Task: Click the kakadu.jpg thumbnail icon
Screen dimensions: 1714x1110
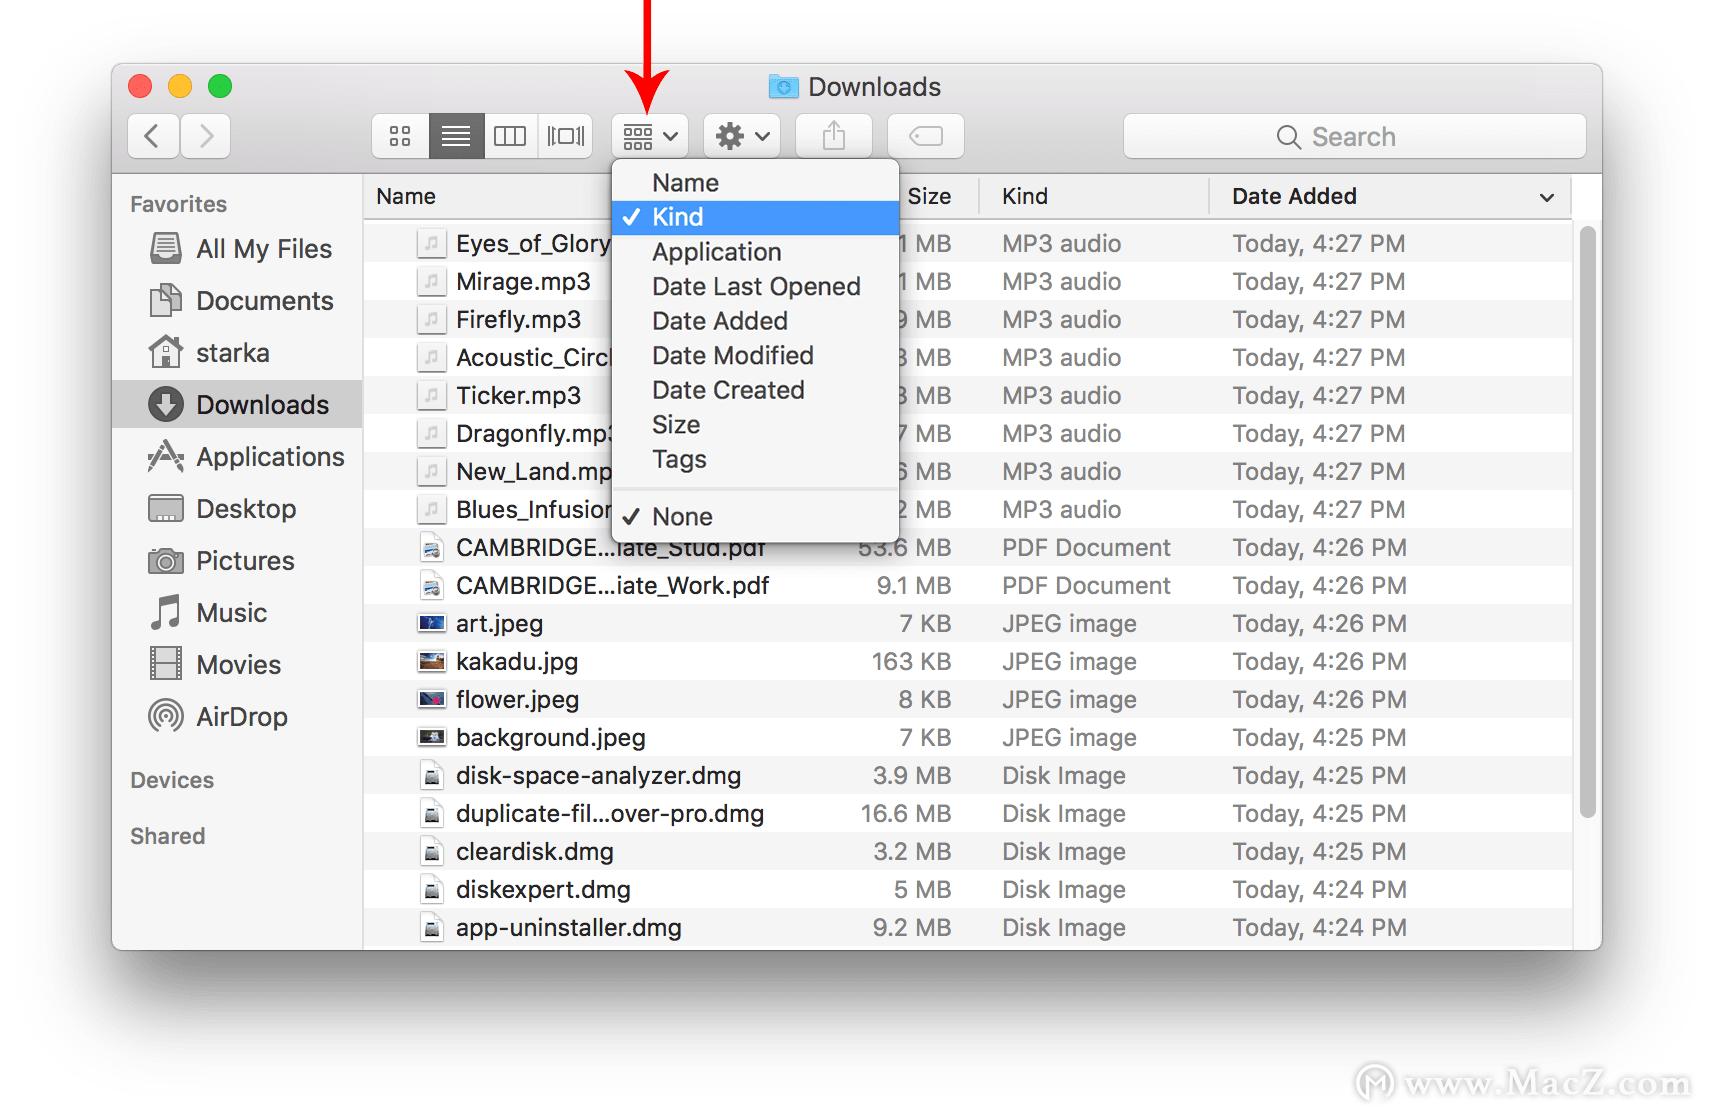Action: [x=431, y=661]
